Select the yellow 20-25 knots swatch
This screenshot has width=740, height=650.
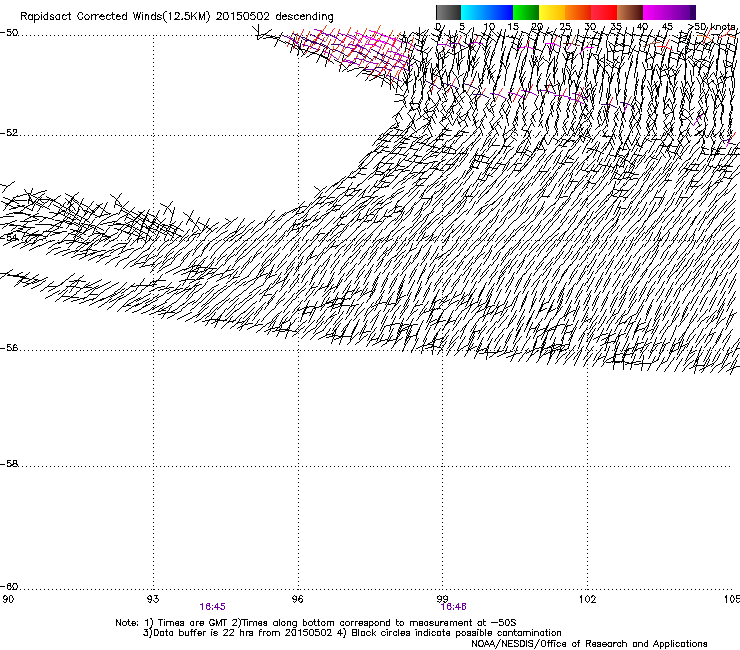pyautogui.click(x=552, y=12)
